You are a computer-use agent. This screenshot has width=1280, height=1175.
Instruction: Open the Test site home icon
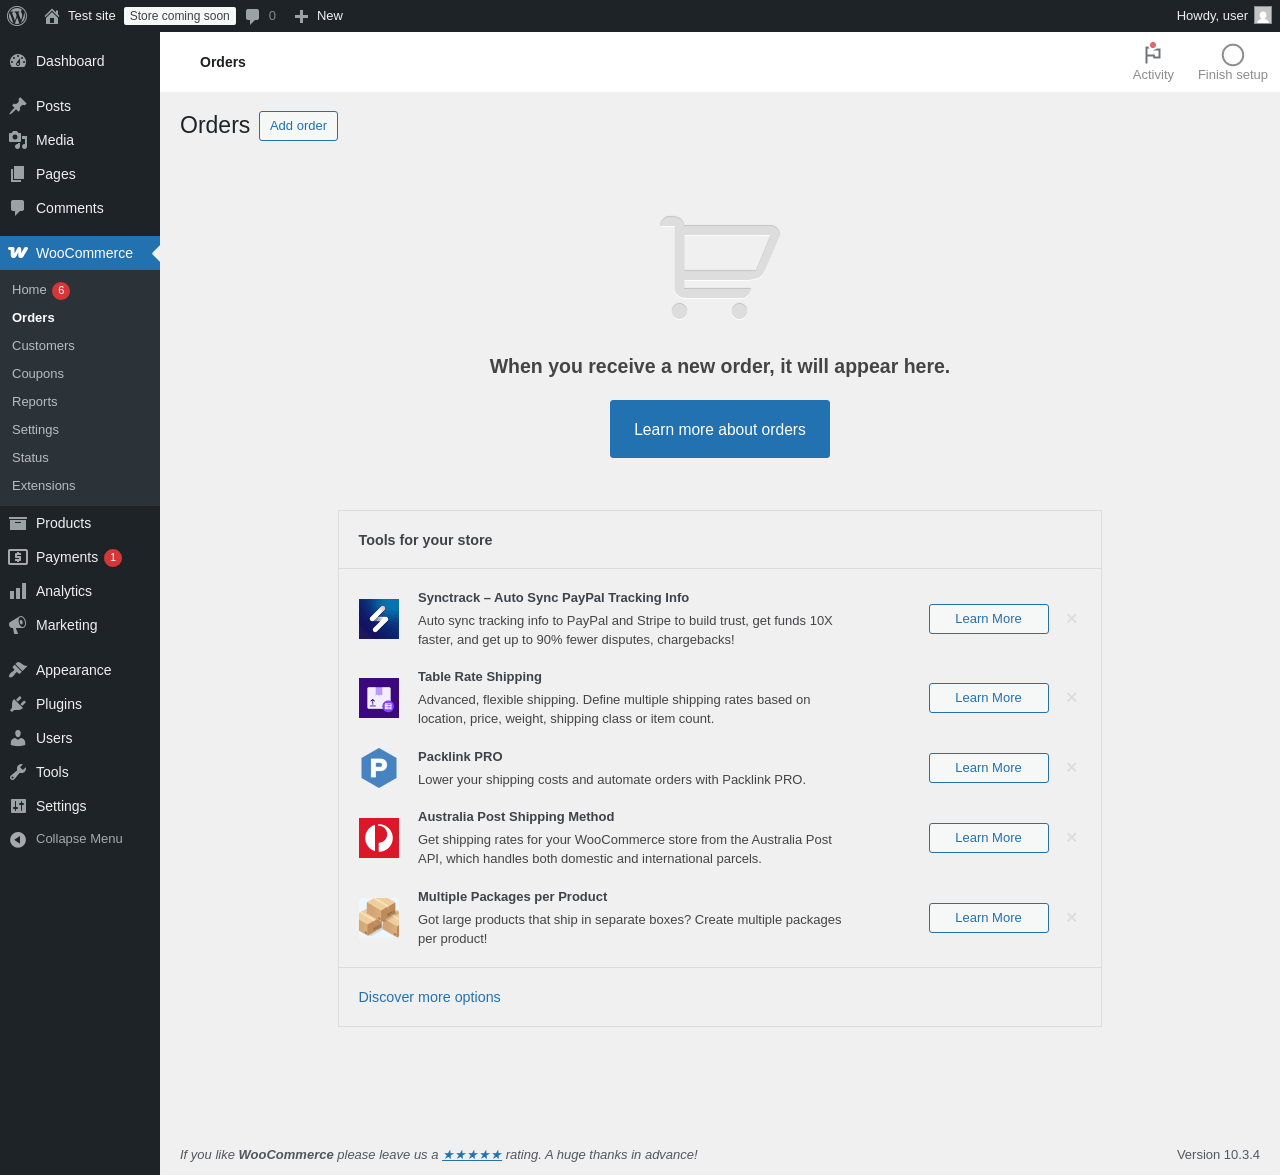[x=52, y=16]
